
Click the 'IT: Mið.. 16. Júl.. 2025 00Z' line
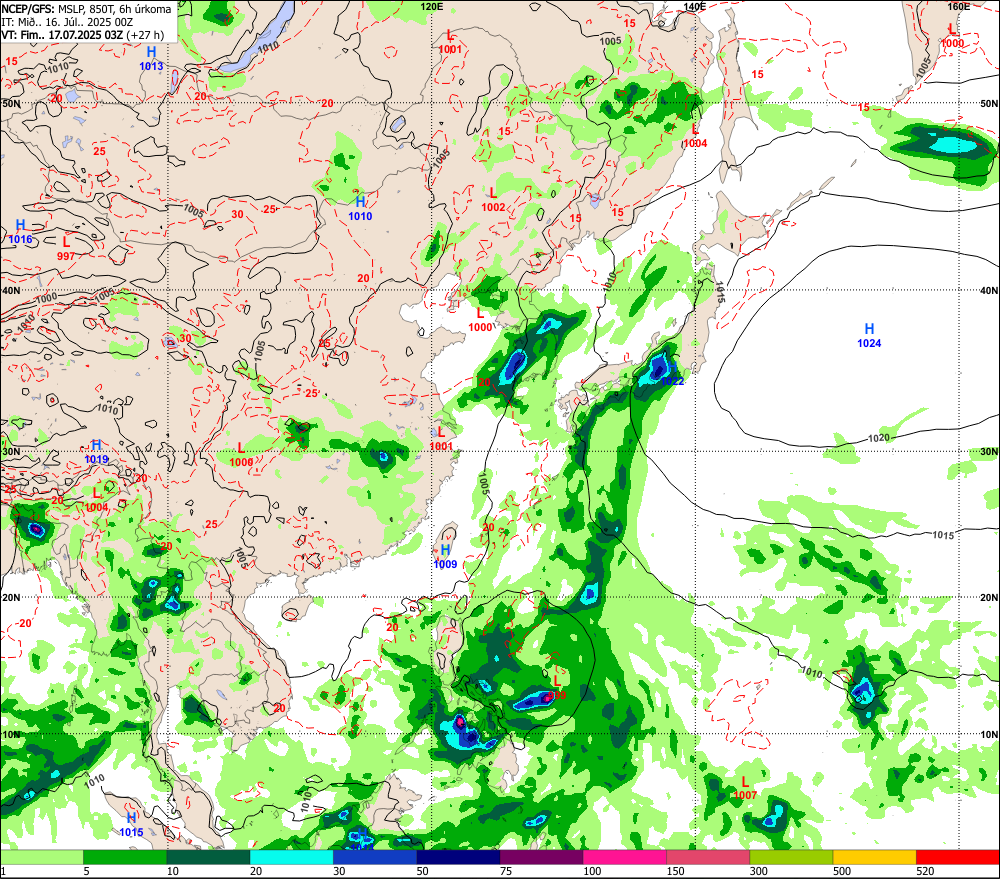click(x=67, y=22)
